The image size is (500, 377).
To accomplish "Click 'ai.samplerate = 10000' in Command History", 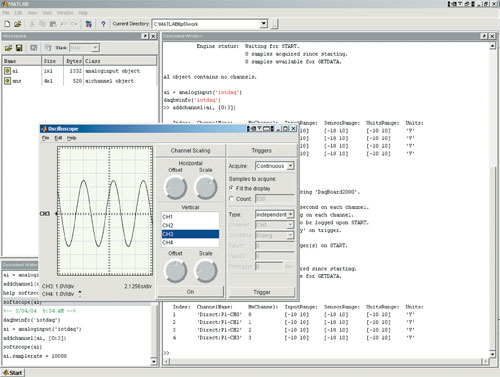I will (35, 356).
